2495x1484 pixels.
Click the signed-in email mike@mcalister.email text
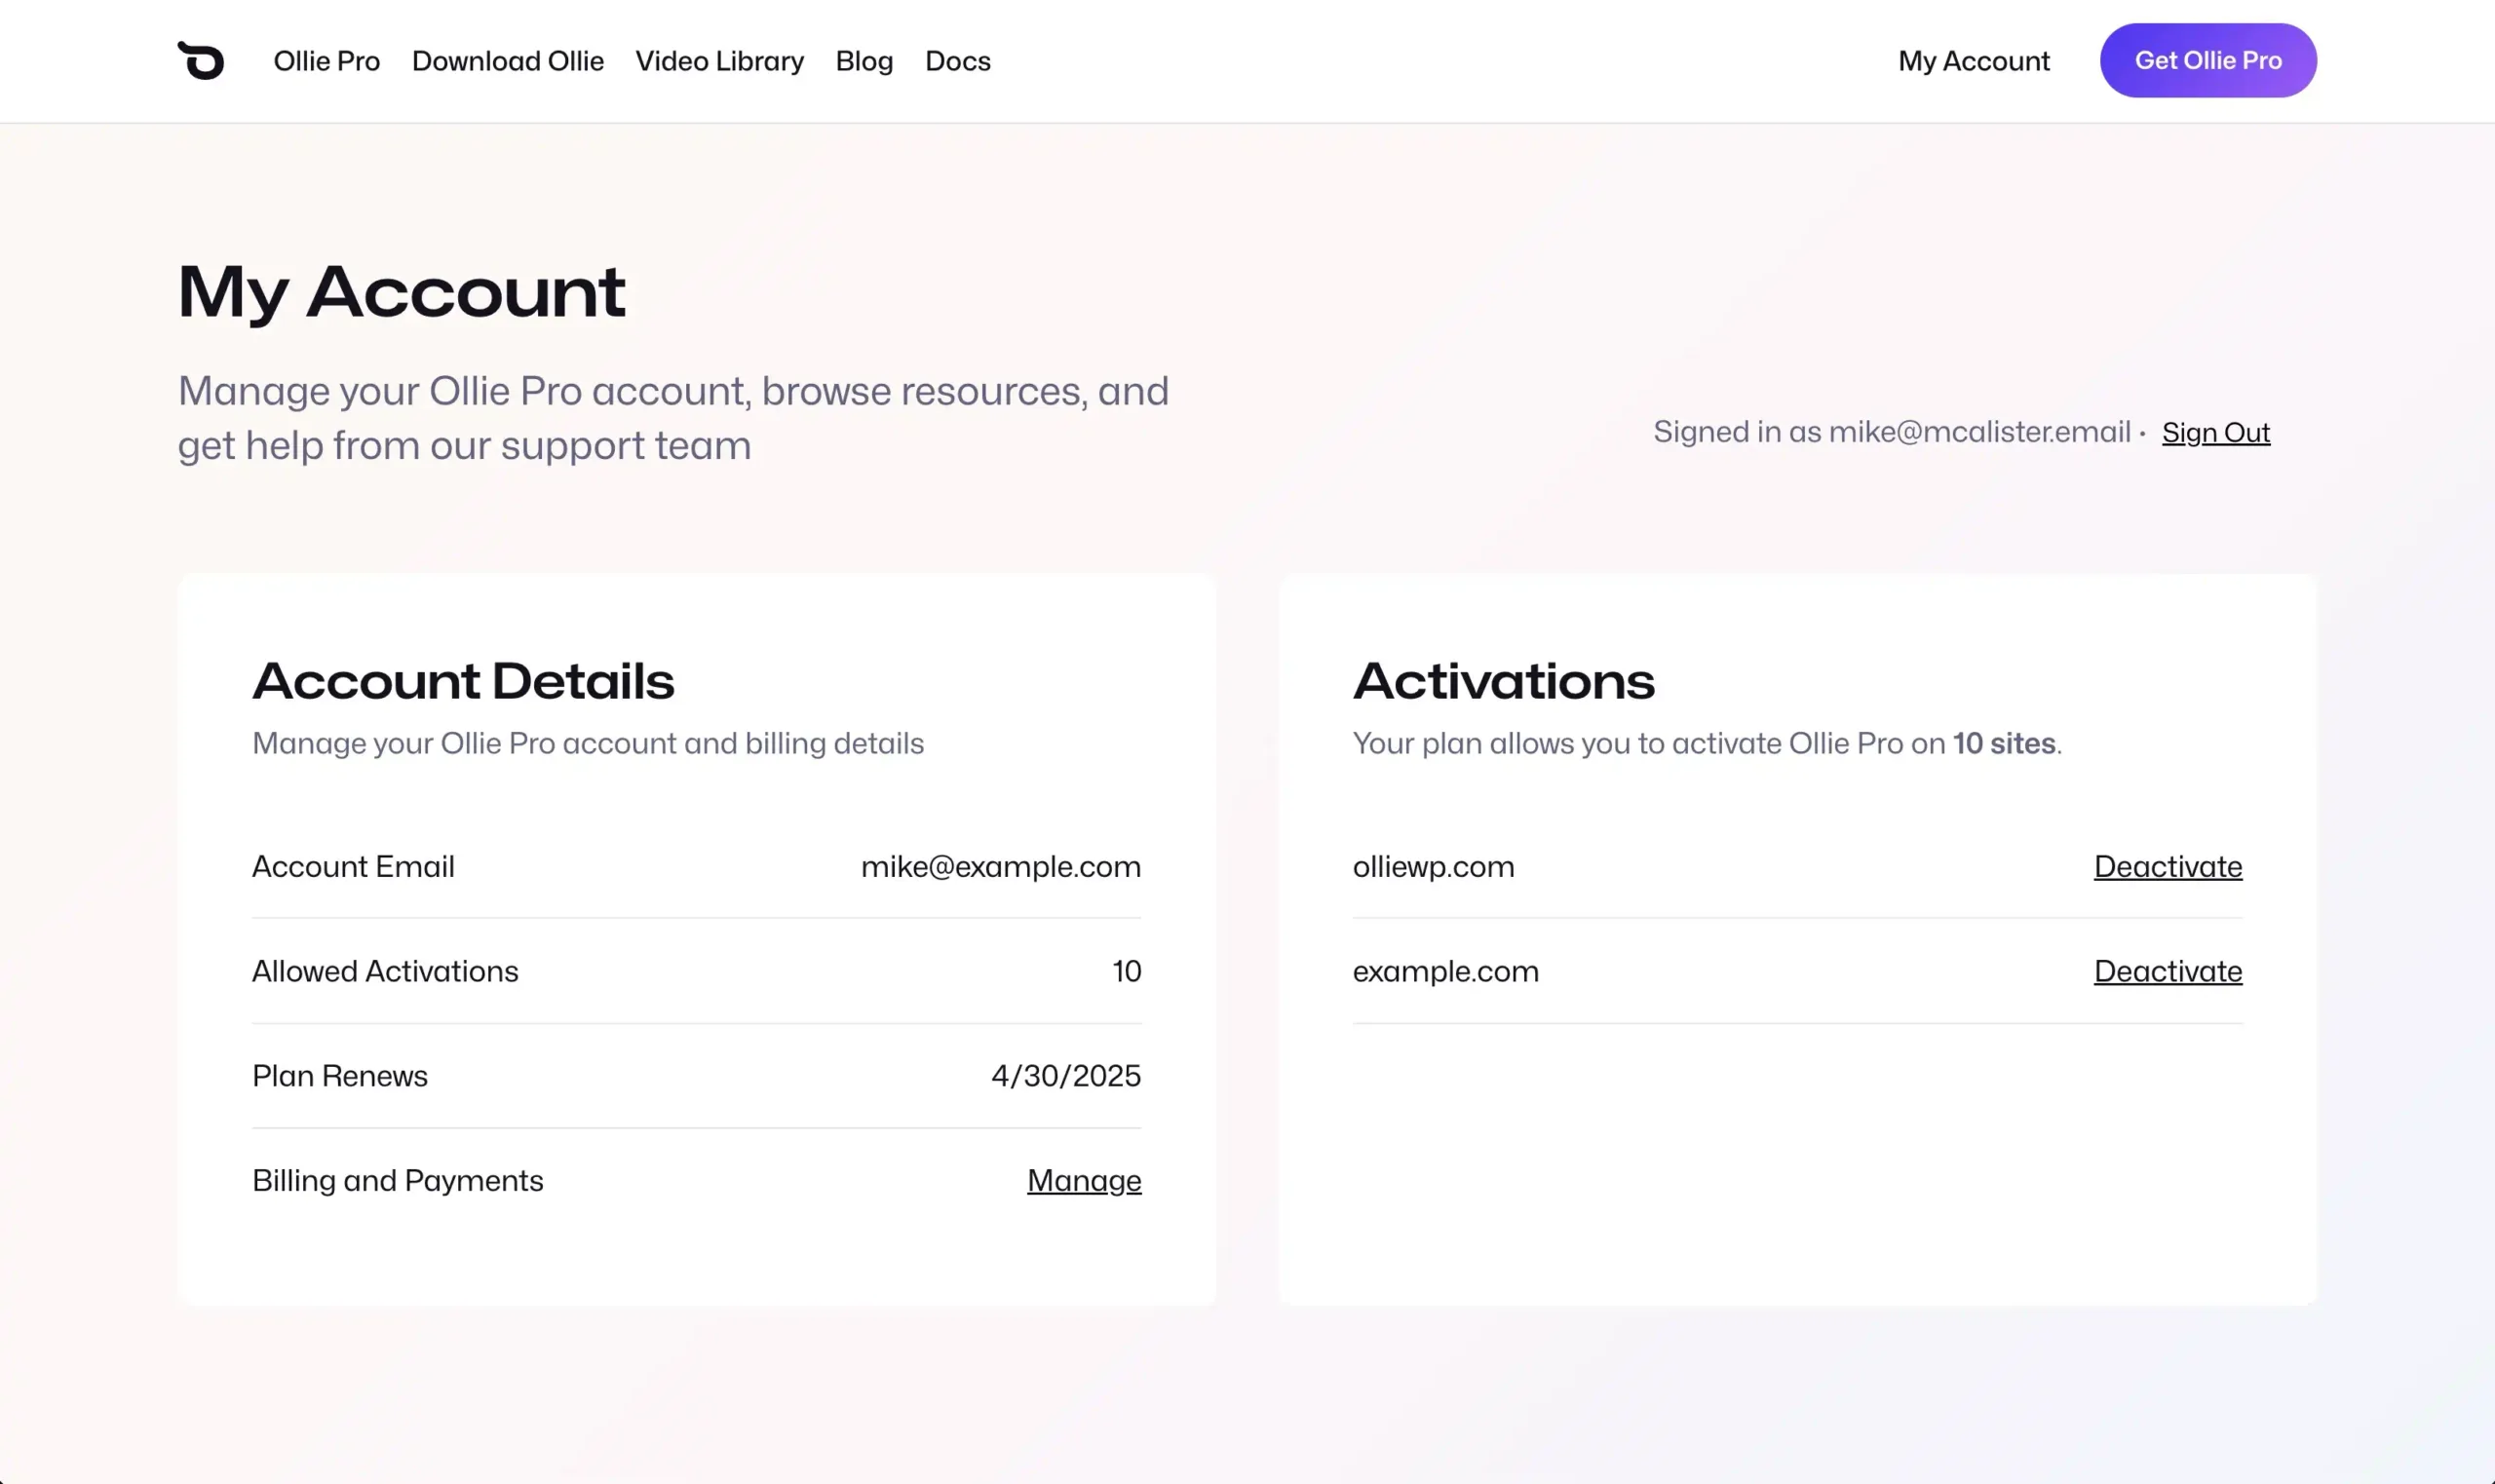coord(1980,432)
